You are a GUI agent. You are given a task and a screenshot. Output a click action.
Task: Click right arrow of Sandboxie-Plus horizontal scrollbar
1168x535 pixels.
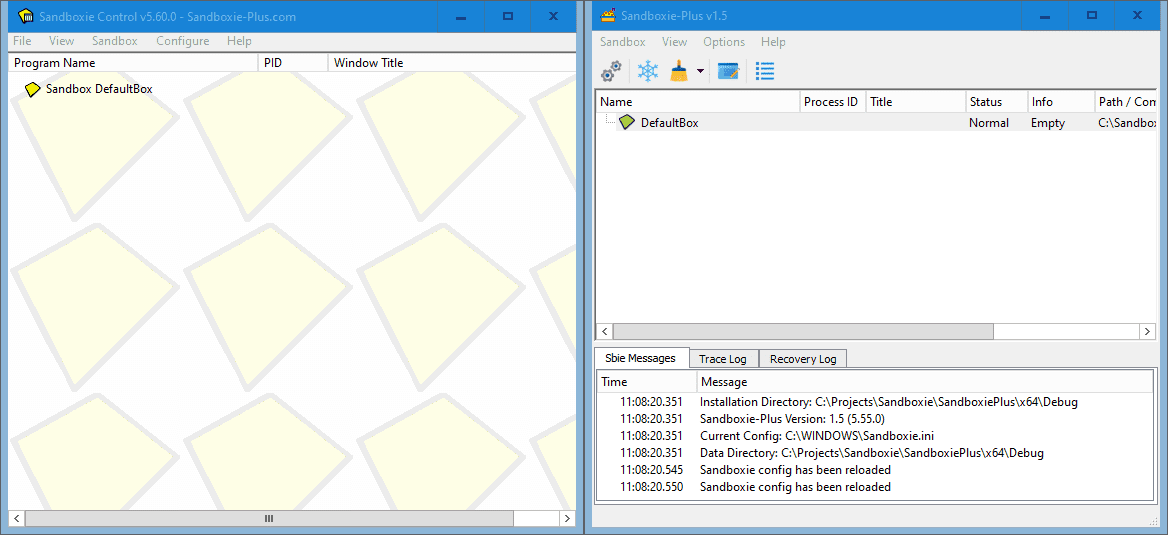click(x=1147, y=331)
